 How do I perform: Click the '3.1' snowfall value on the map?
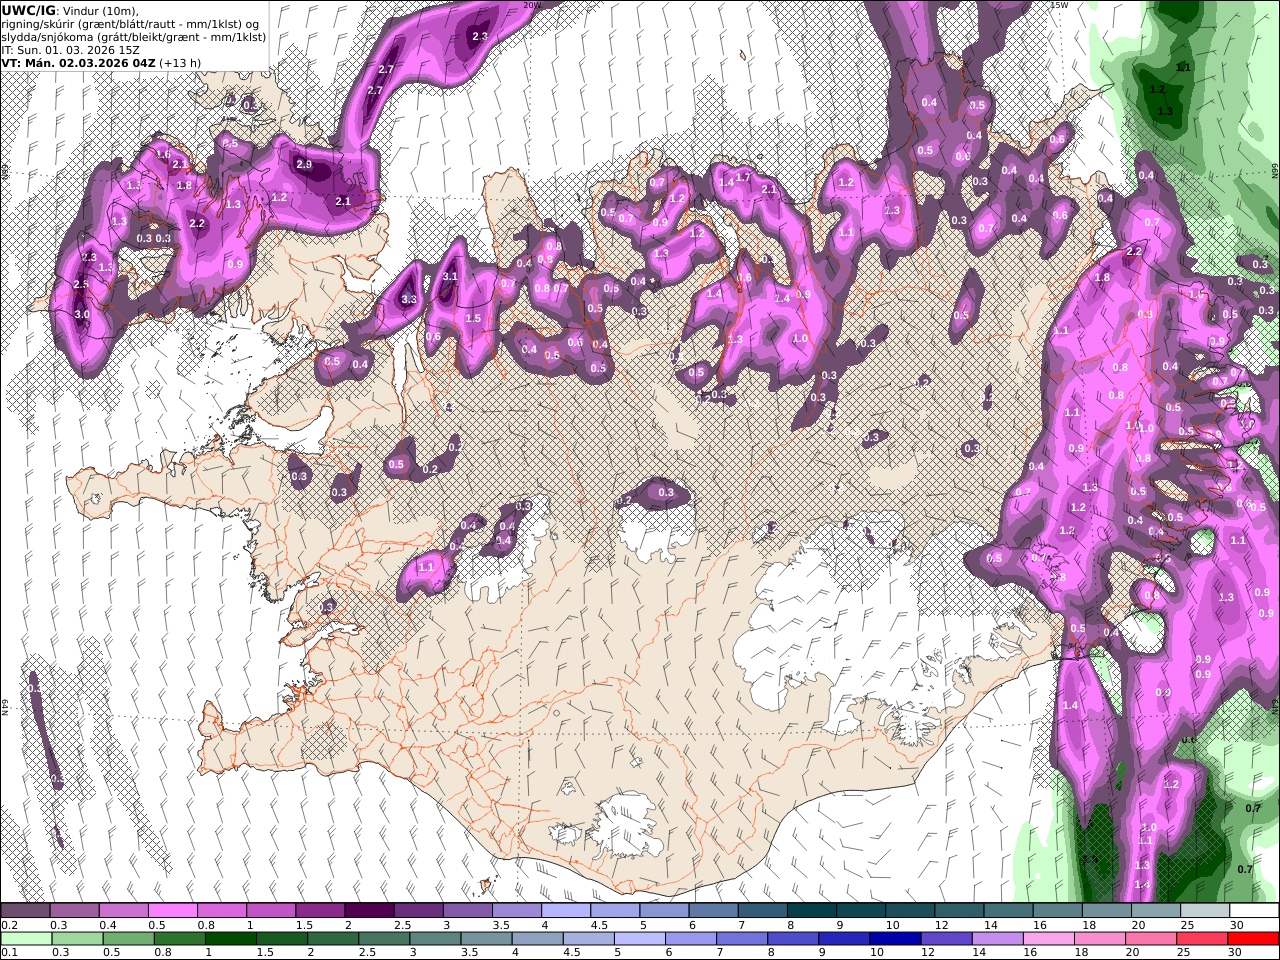450,277
